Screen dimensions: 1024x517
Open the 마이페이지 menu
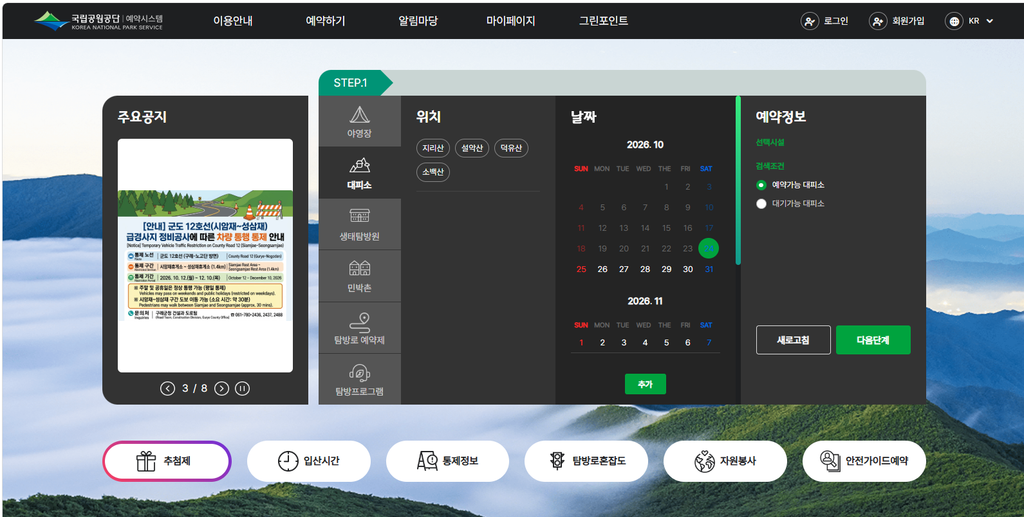click(511, 21)
